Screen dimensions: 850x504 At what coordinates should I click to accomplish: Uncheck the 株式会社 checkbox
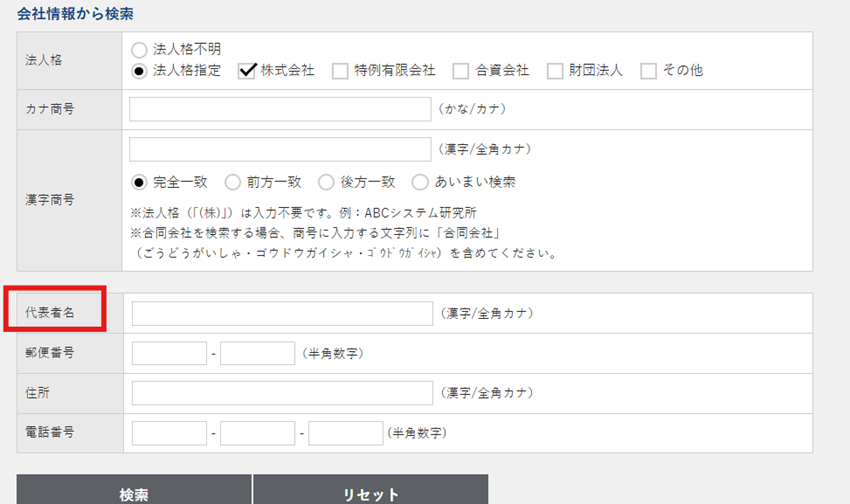pyautogui.click(x=247, y=71)
